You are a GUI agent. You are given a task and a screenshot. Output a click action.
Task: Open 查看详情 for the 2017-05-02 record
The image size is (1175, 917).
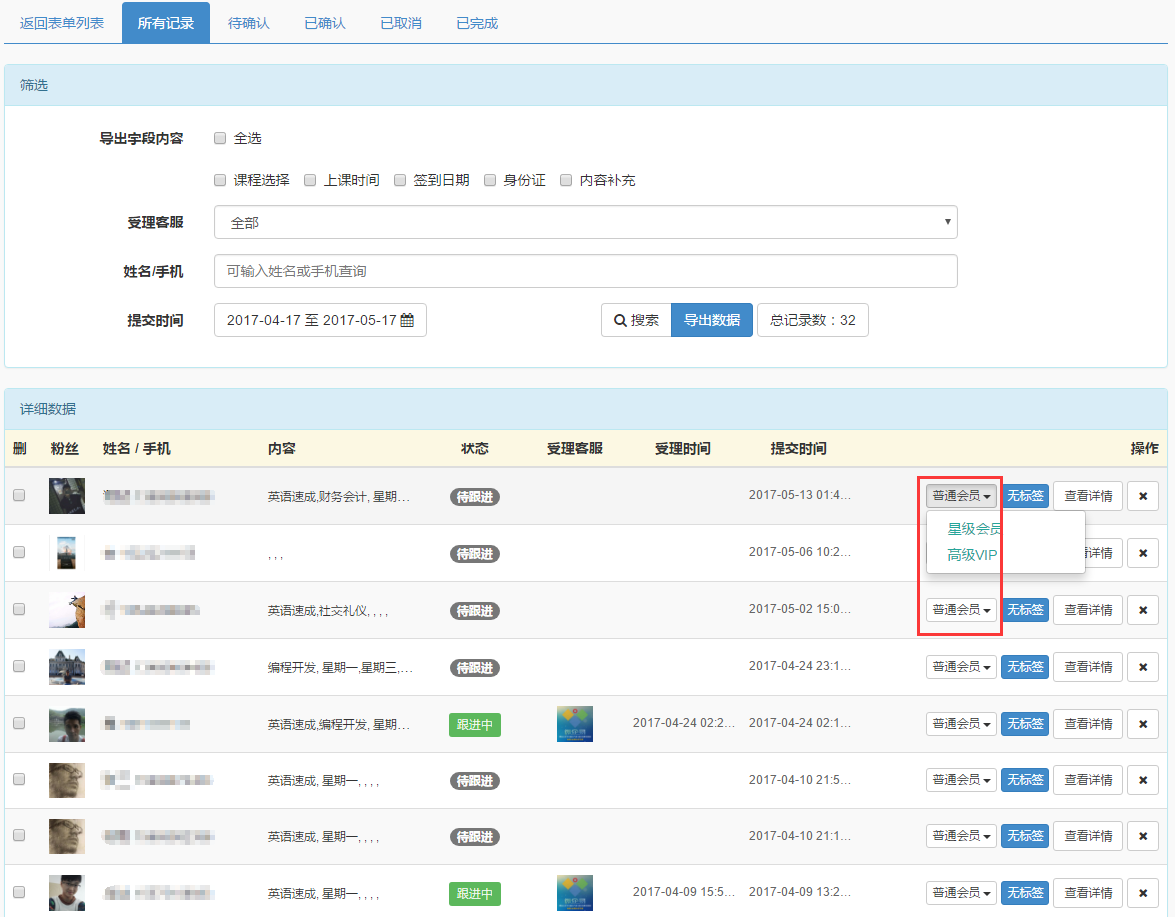click(x=1088, y=610)
